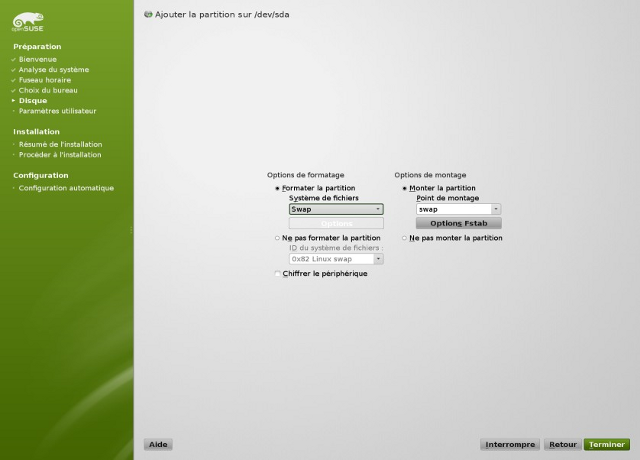Click the Terminer button
The image size is (640, 460).
[x=607, y=444]
